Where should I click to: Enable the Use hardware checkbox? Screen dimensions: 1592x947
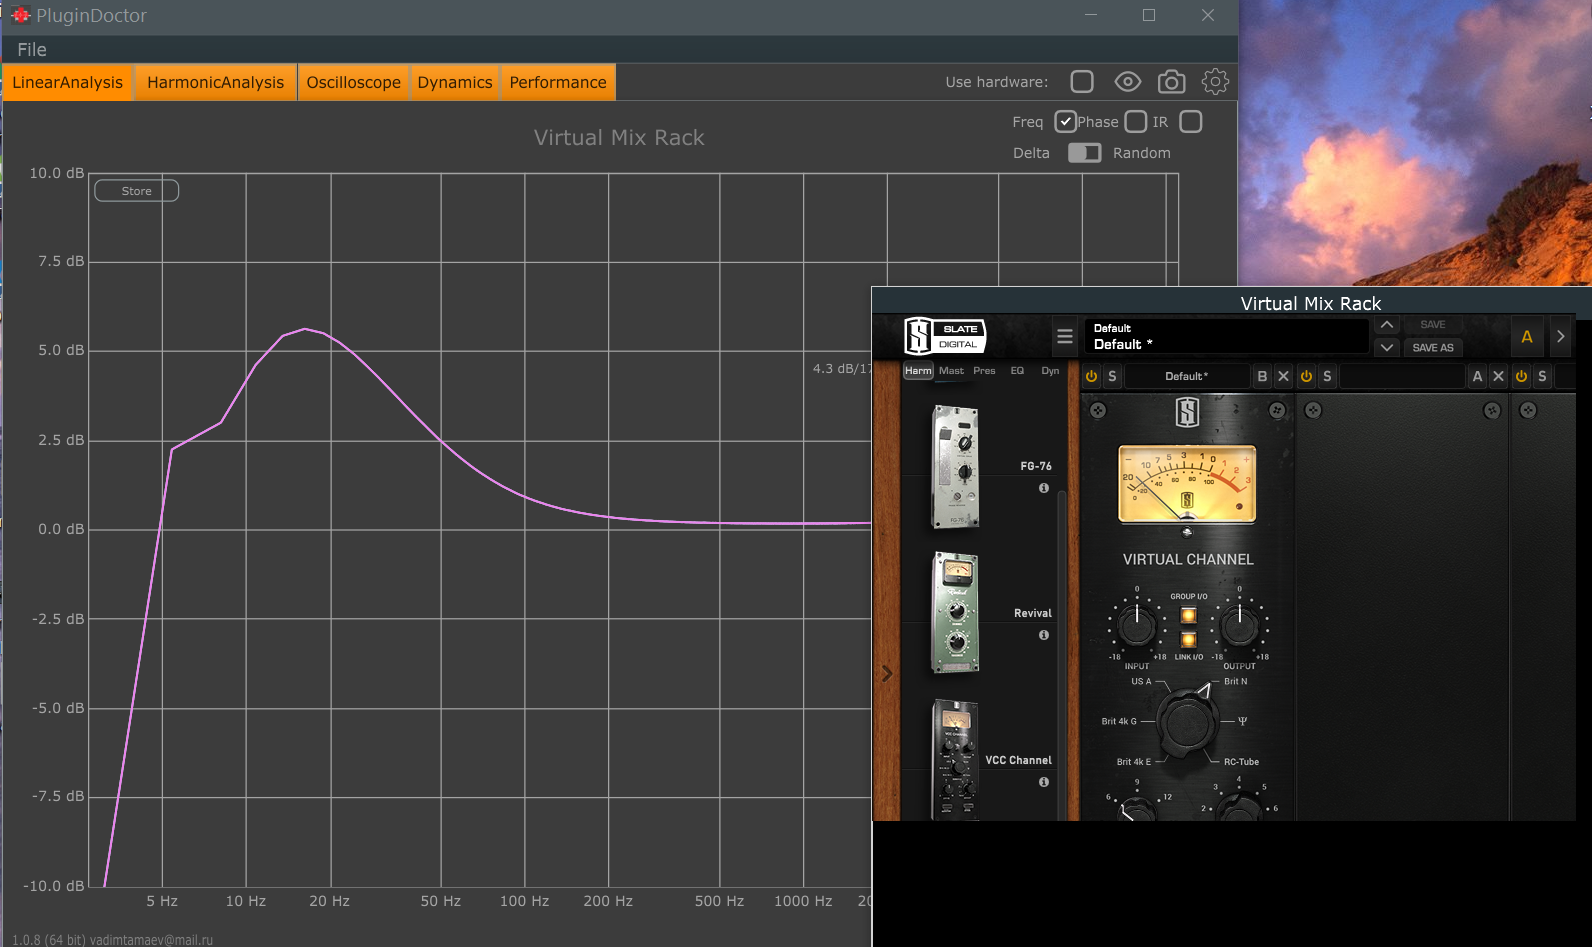click(x=1082, y=82)
